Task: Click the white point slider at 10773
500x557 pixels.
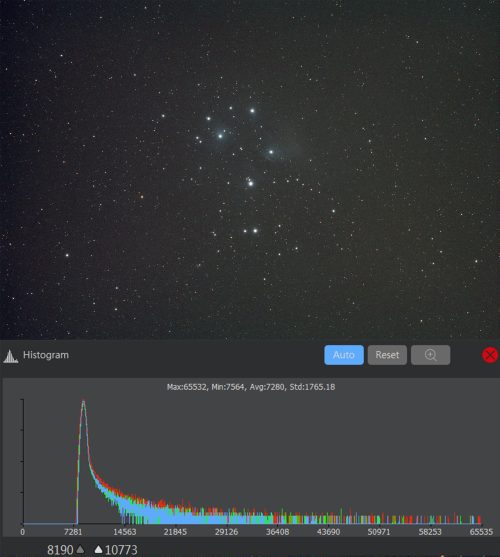Action: pyautogui.click(x=98, y=550)
